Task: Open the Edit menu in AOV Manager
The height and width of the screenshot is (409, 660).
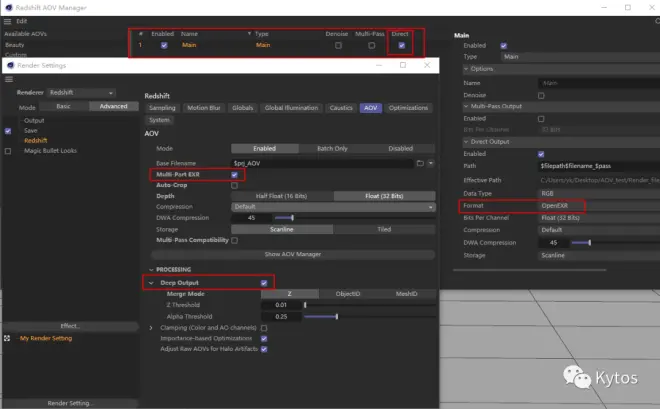Action: [x=21, y=21]
